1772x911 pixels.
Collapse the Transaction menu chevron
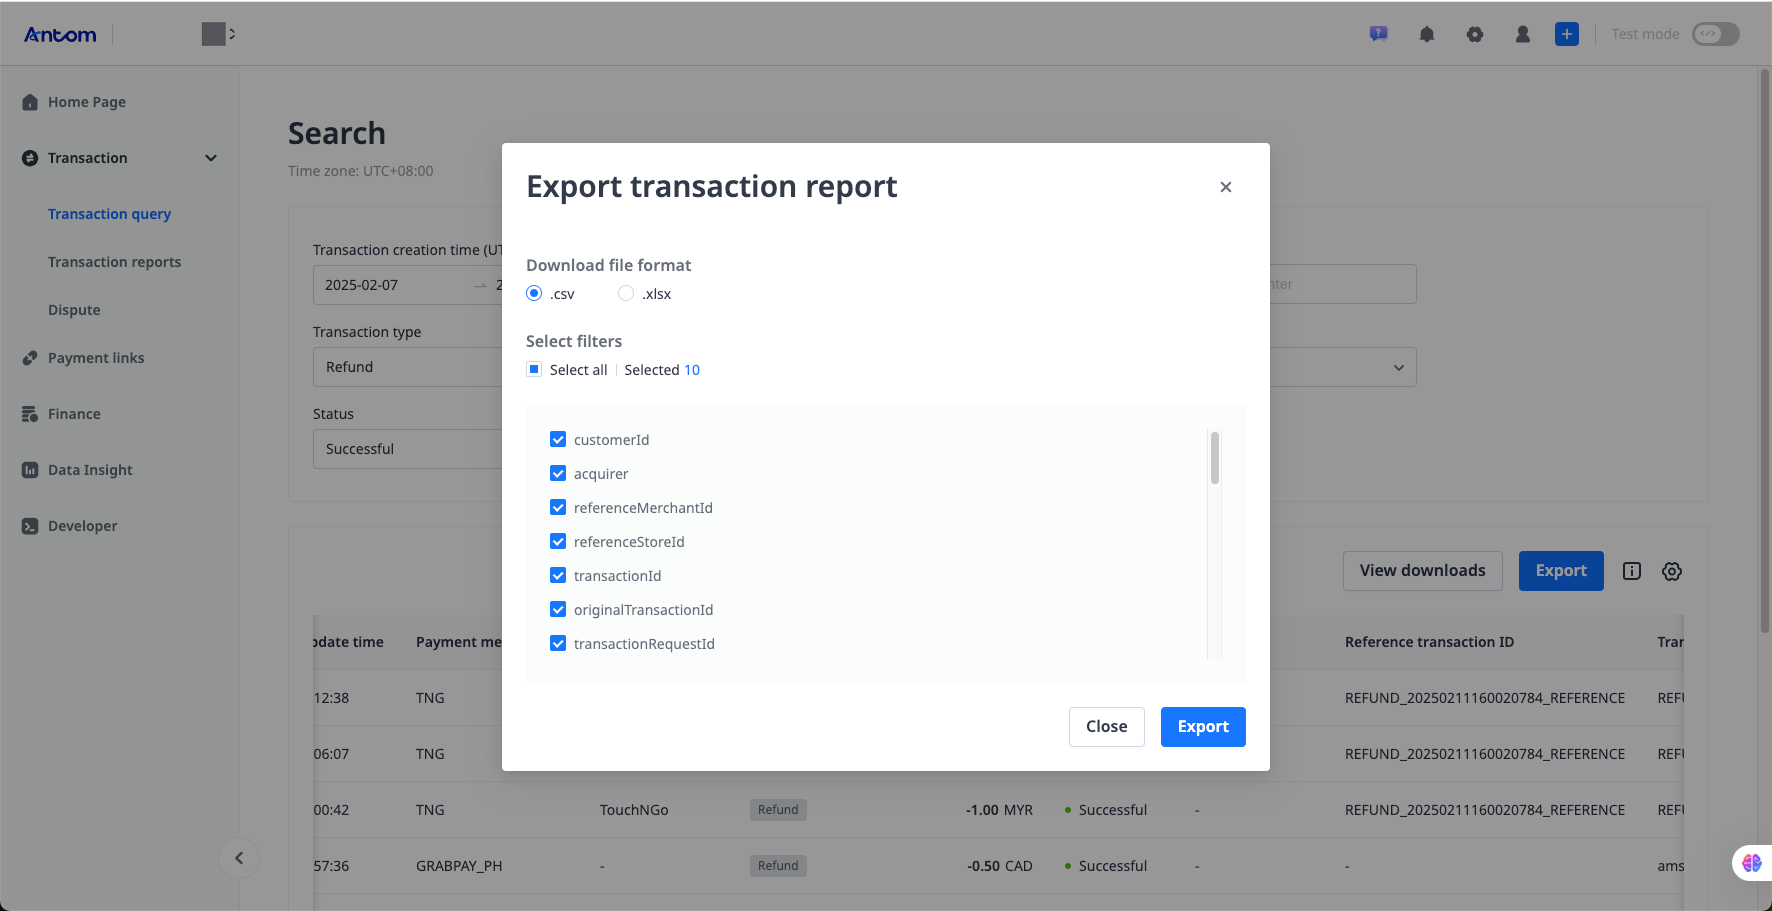[x=211, y=158]
